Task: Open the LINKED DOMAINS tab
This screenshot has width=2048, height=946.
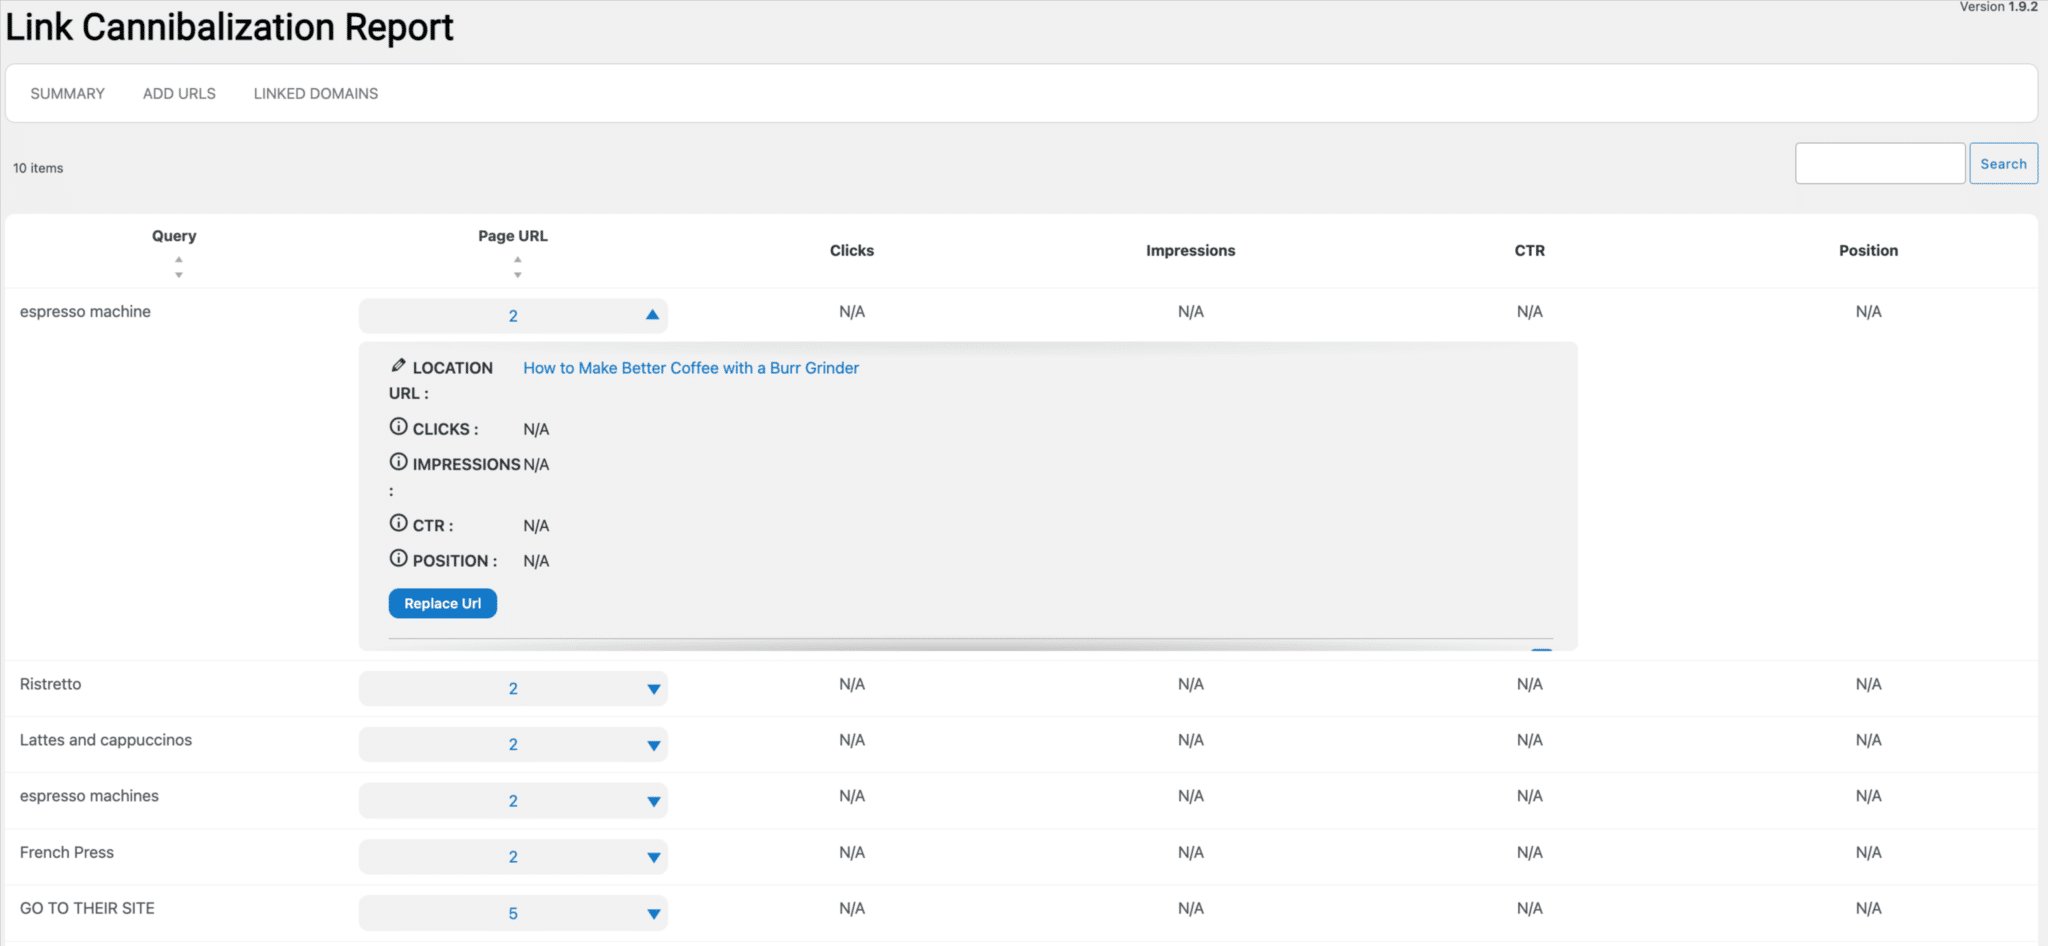Action: (315, 93)
